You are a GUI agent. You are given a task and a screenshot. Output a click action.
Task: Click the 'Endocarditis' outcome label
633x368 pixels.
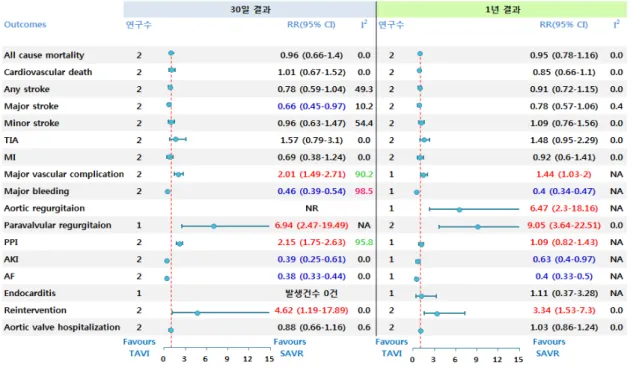point(30,293)
